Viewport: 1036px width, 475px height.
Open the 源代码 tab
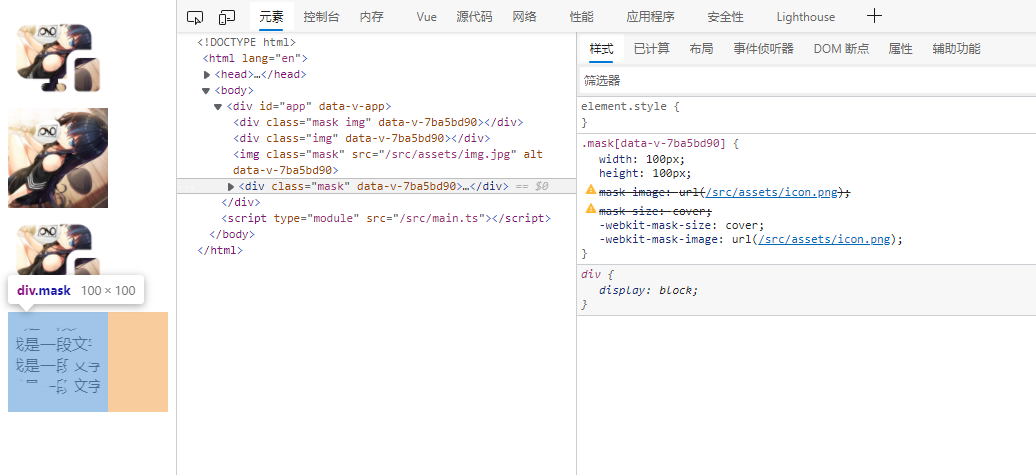(474, 17)
